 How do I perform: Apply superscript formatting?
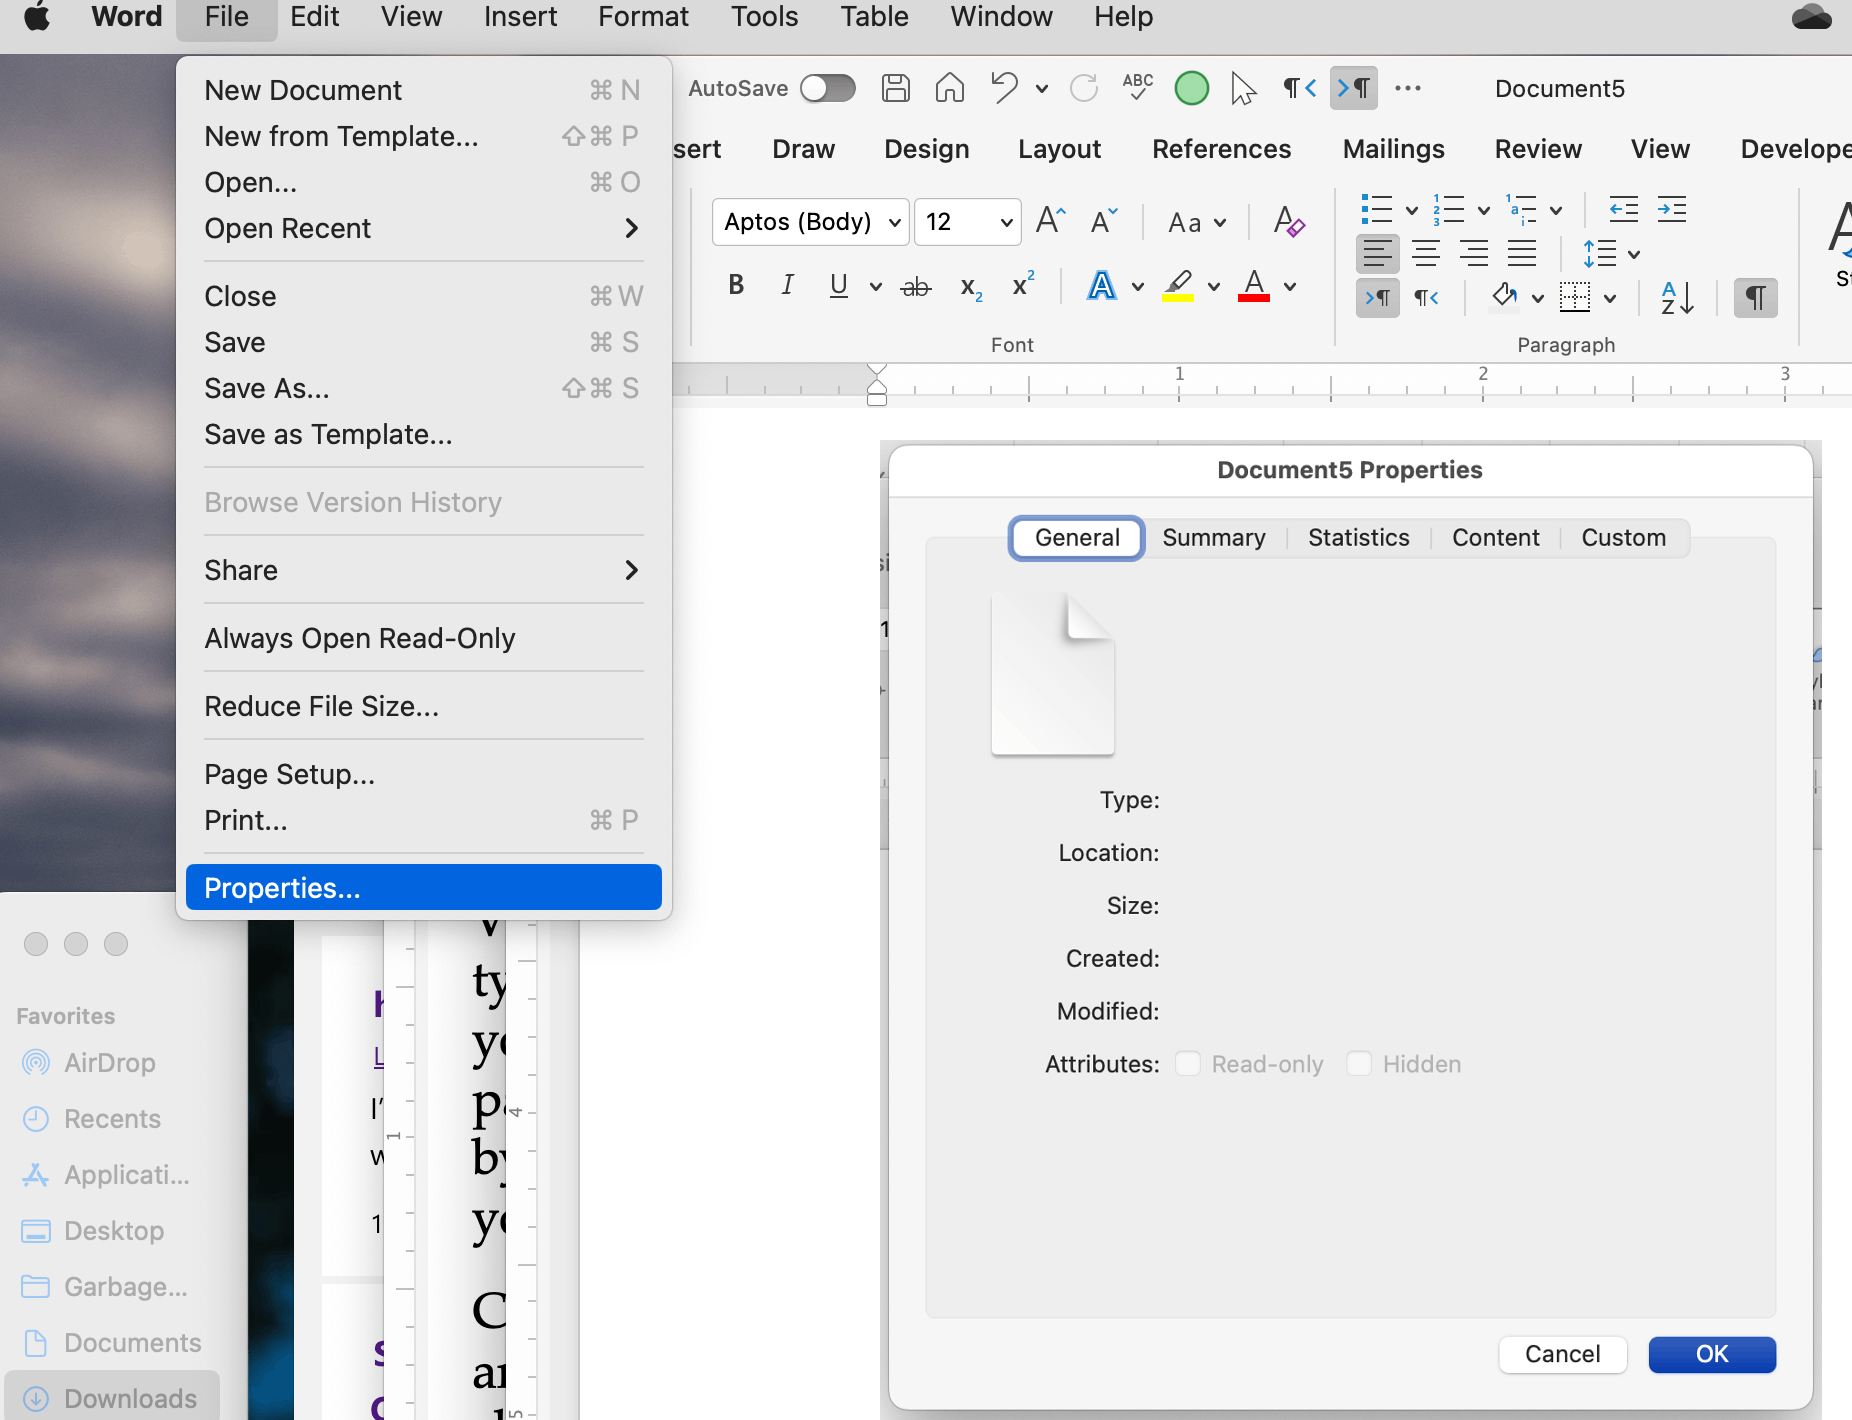1022,285
